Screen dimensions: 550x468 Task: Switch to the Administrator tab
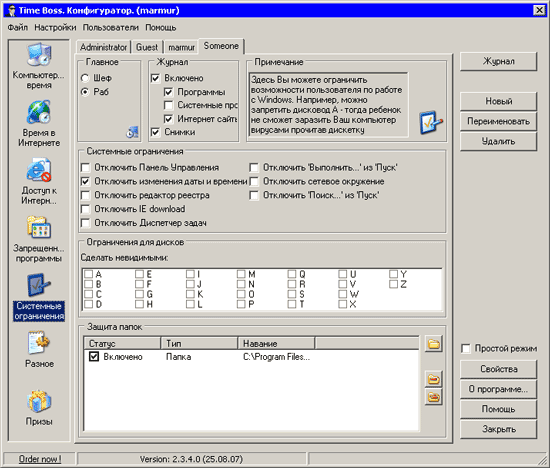[103, 47]
